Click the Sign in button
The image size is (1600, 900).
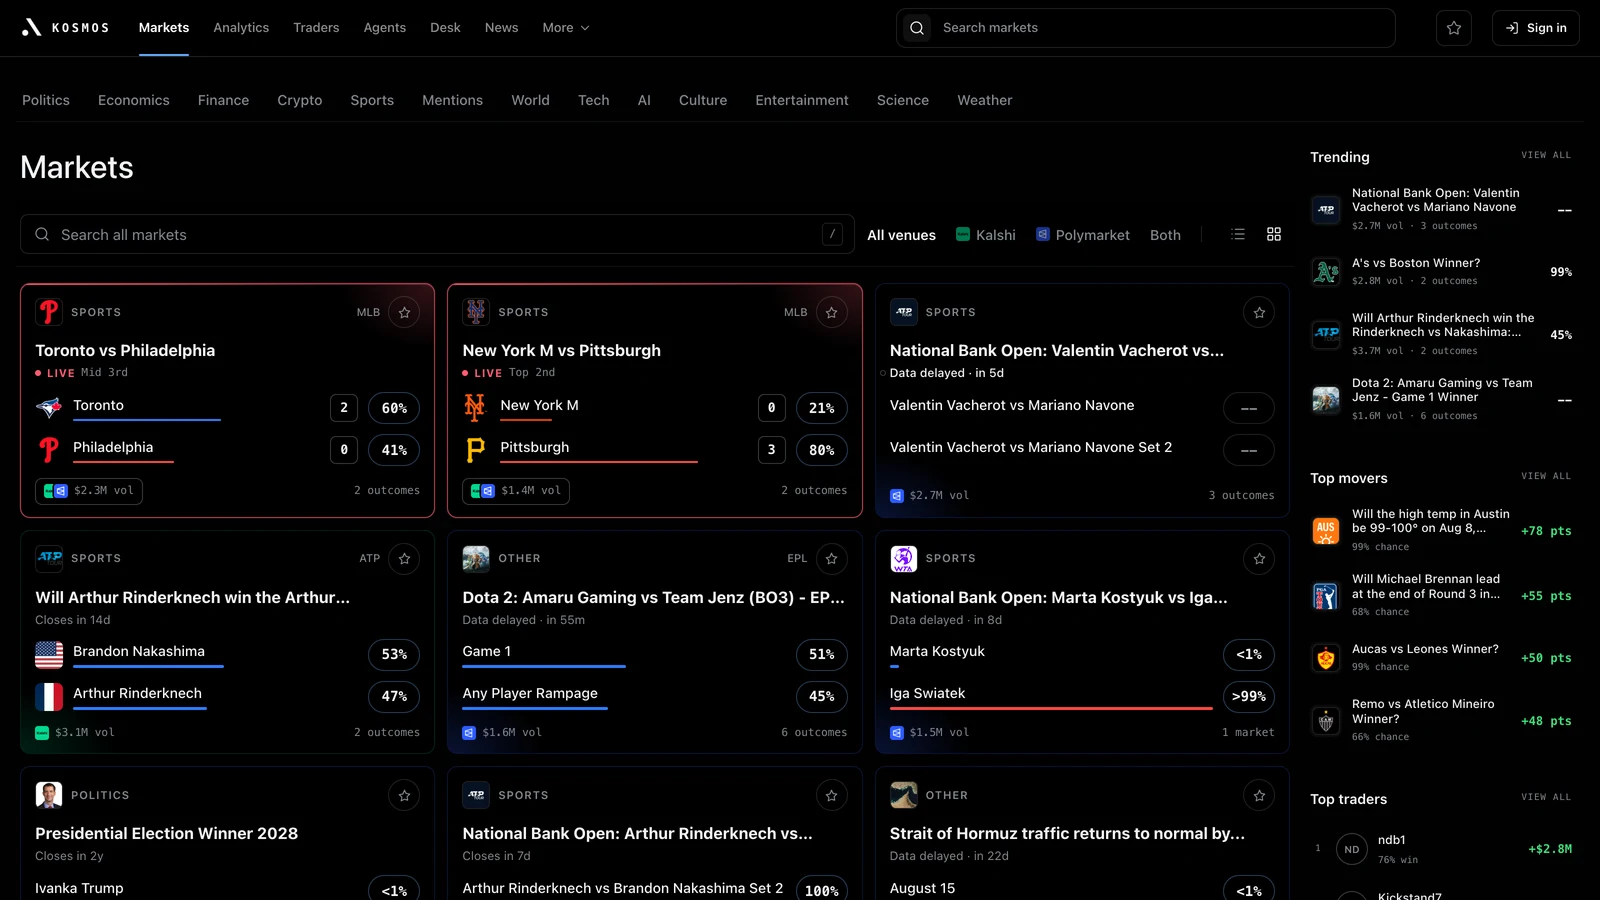tap(1536, 28)
